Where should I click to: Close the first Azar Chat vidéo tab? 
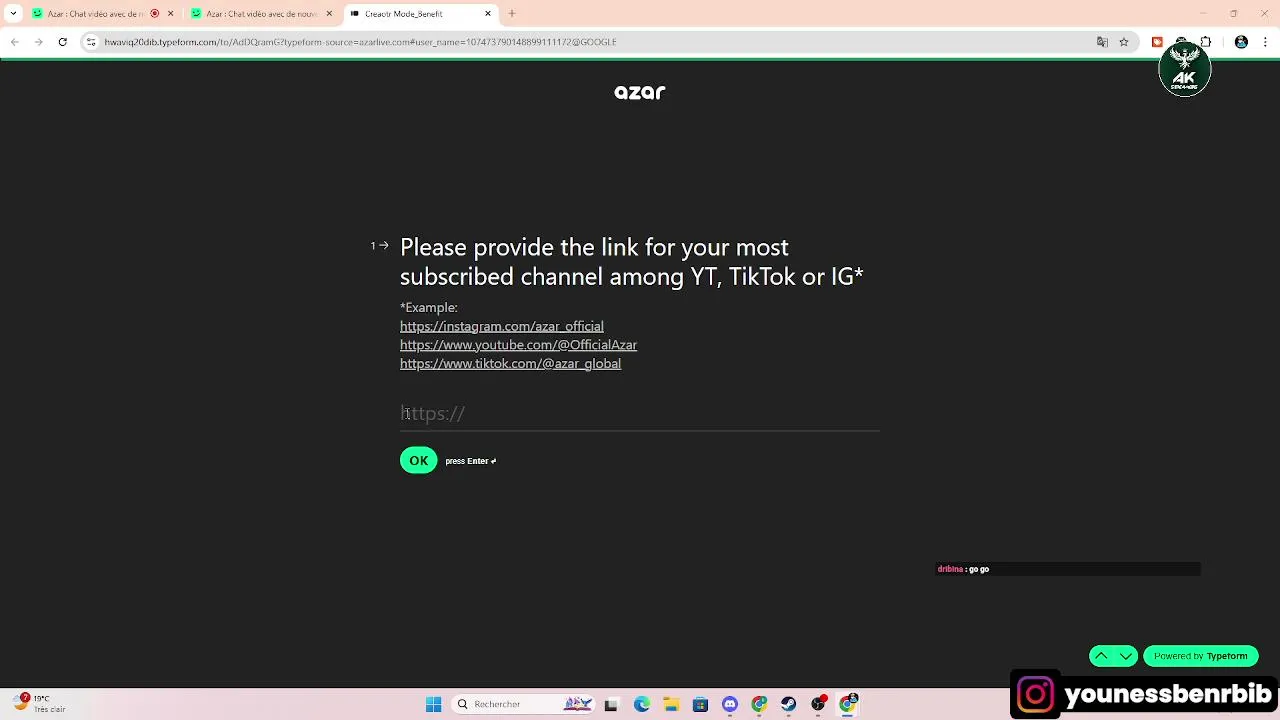tap(170, 14)
